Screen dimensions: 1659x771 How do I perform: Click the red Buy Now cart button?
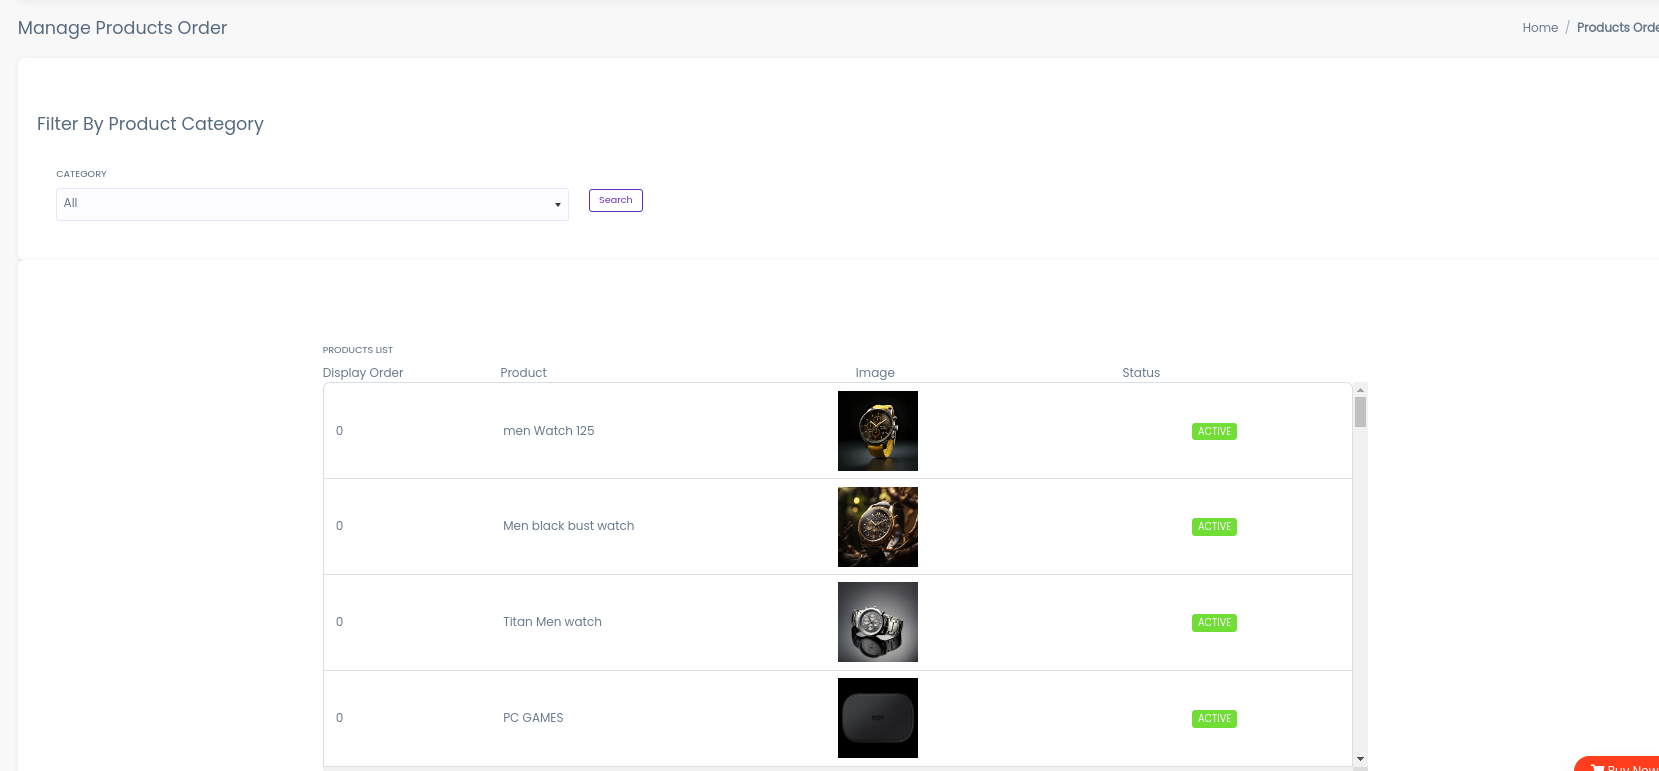[1622, 766]
